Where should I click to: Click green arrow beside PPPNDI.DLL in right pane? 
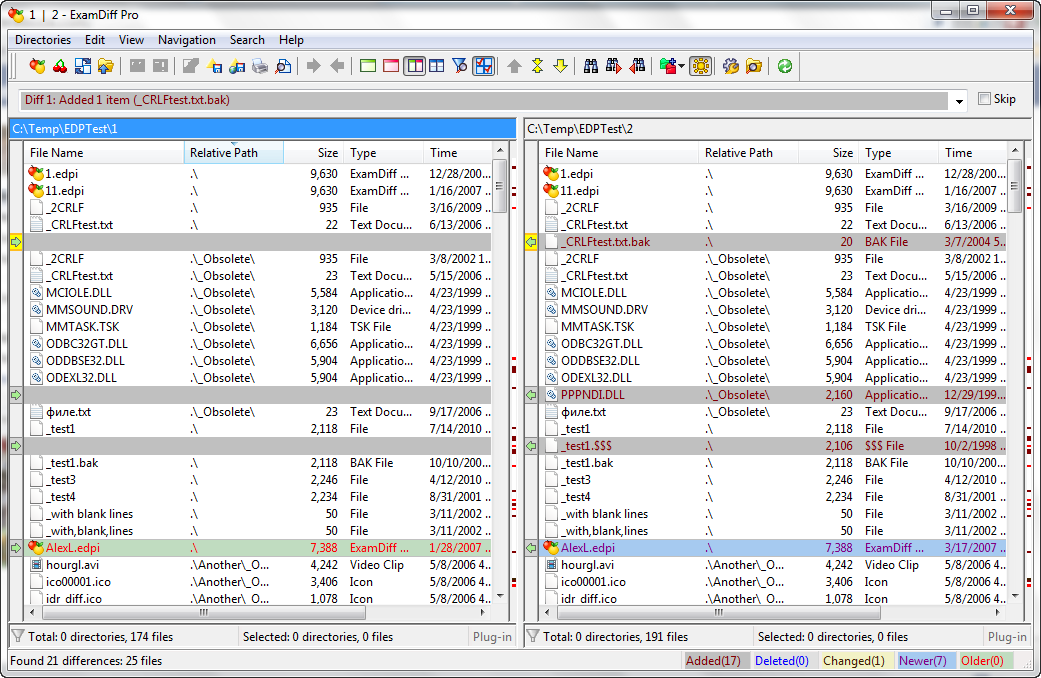click(x=531, y=395)
